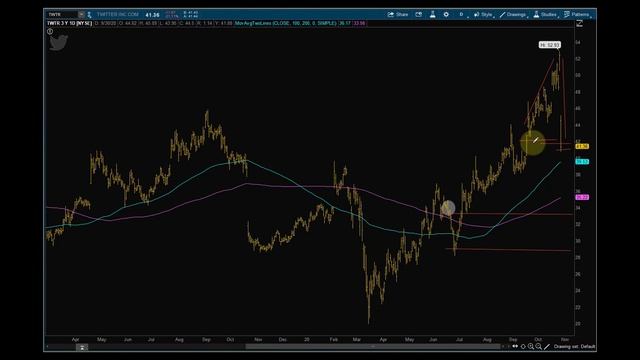The width and height of the screenshot is (640, 360).
Task: Open the D timeframe dropdown
Action: (x=463, y=15)
